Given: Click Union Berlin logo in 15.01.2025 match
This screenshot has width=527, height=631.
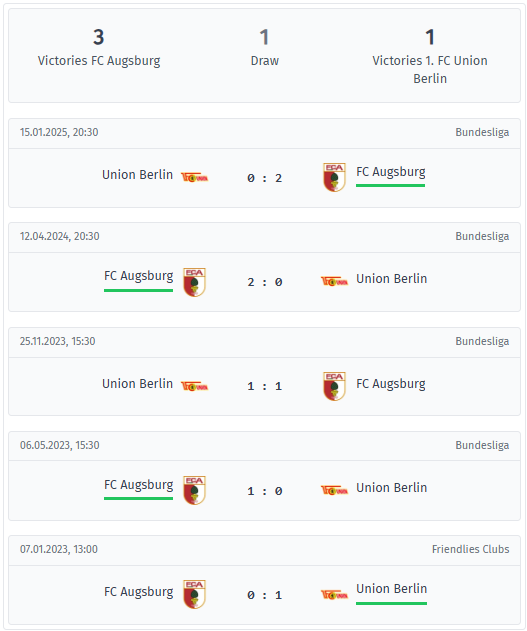Looking at the screenshot, I should pos(194,177).
